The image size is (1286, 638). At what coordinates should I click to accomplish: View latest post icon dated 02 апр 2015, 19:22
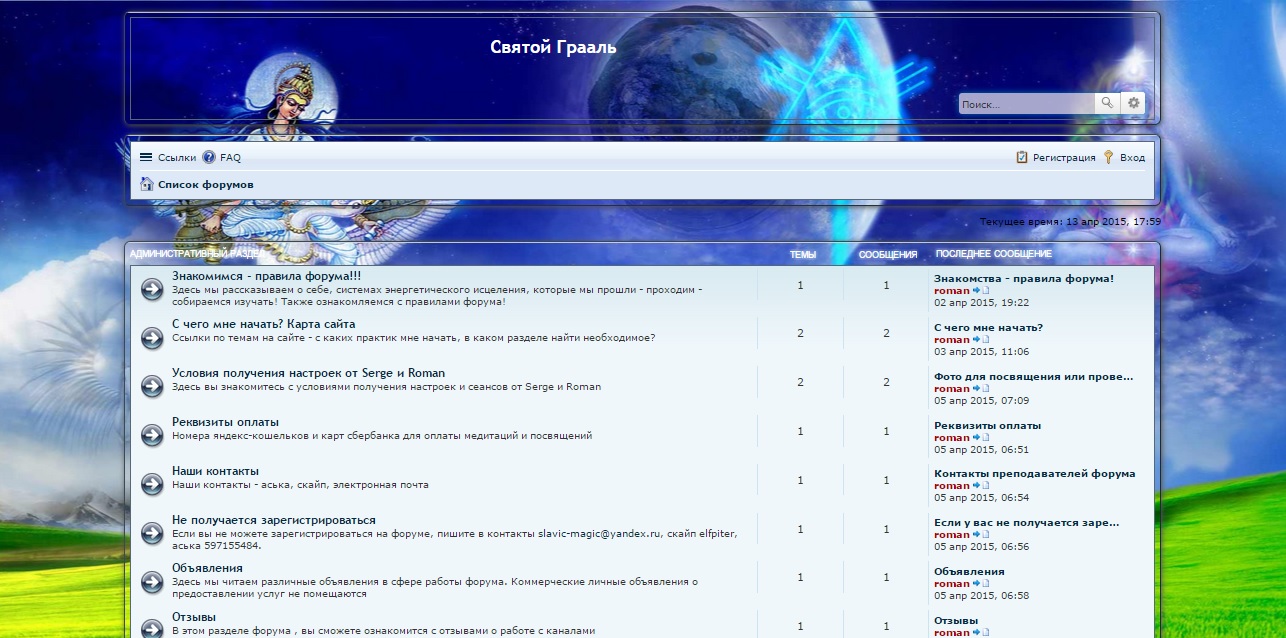click(x=981, y=290)
